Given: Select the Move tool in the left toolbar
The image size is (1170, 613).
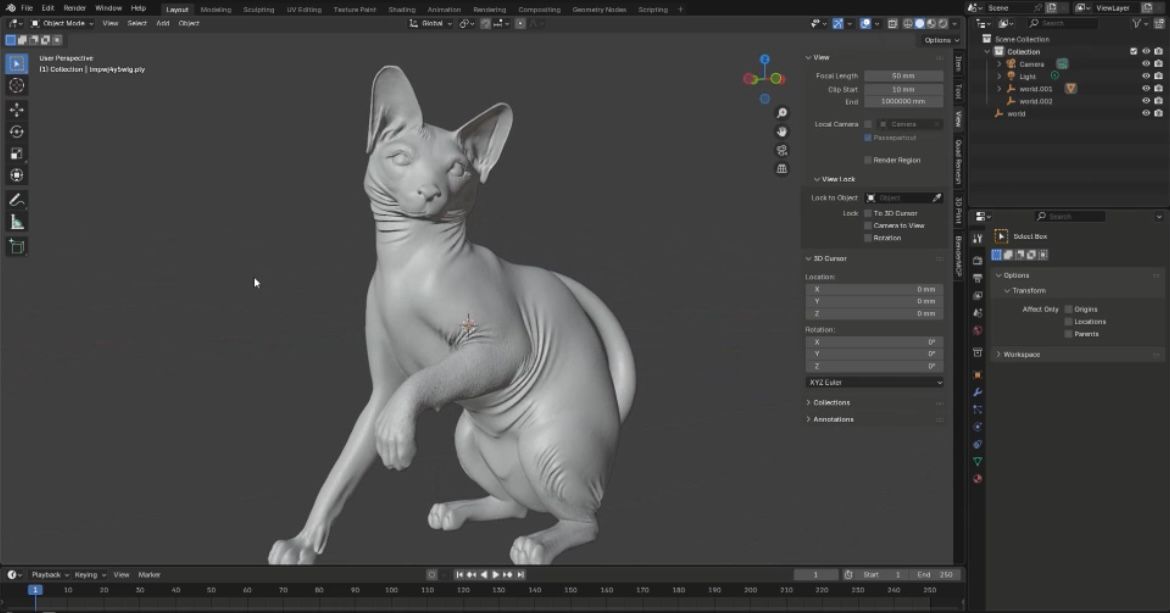Looking at the screenshot, I should click(16, 109).
